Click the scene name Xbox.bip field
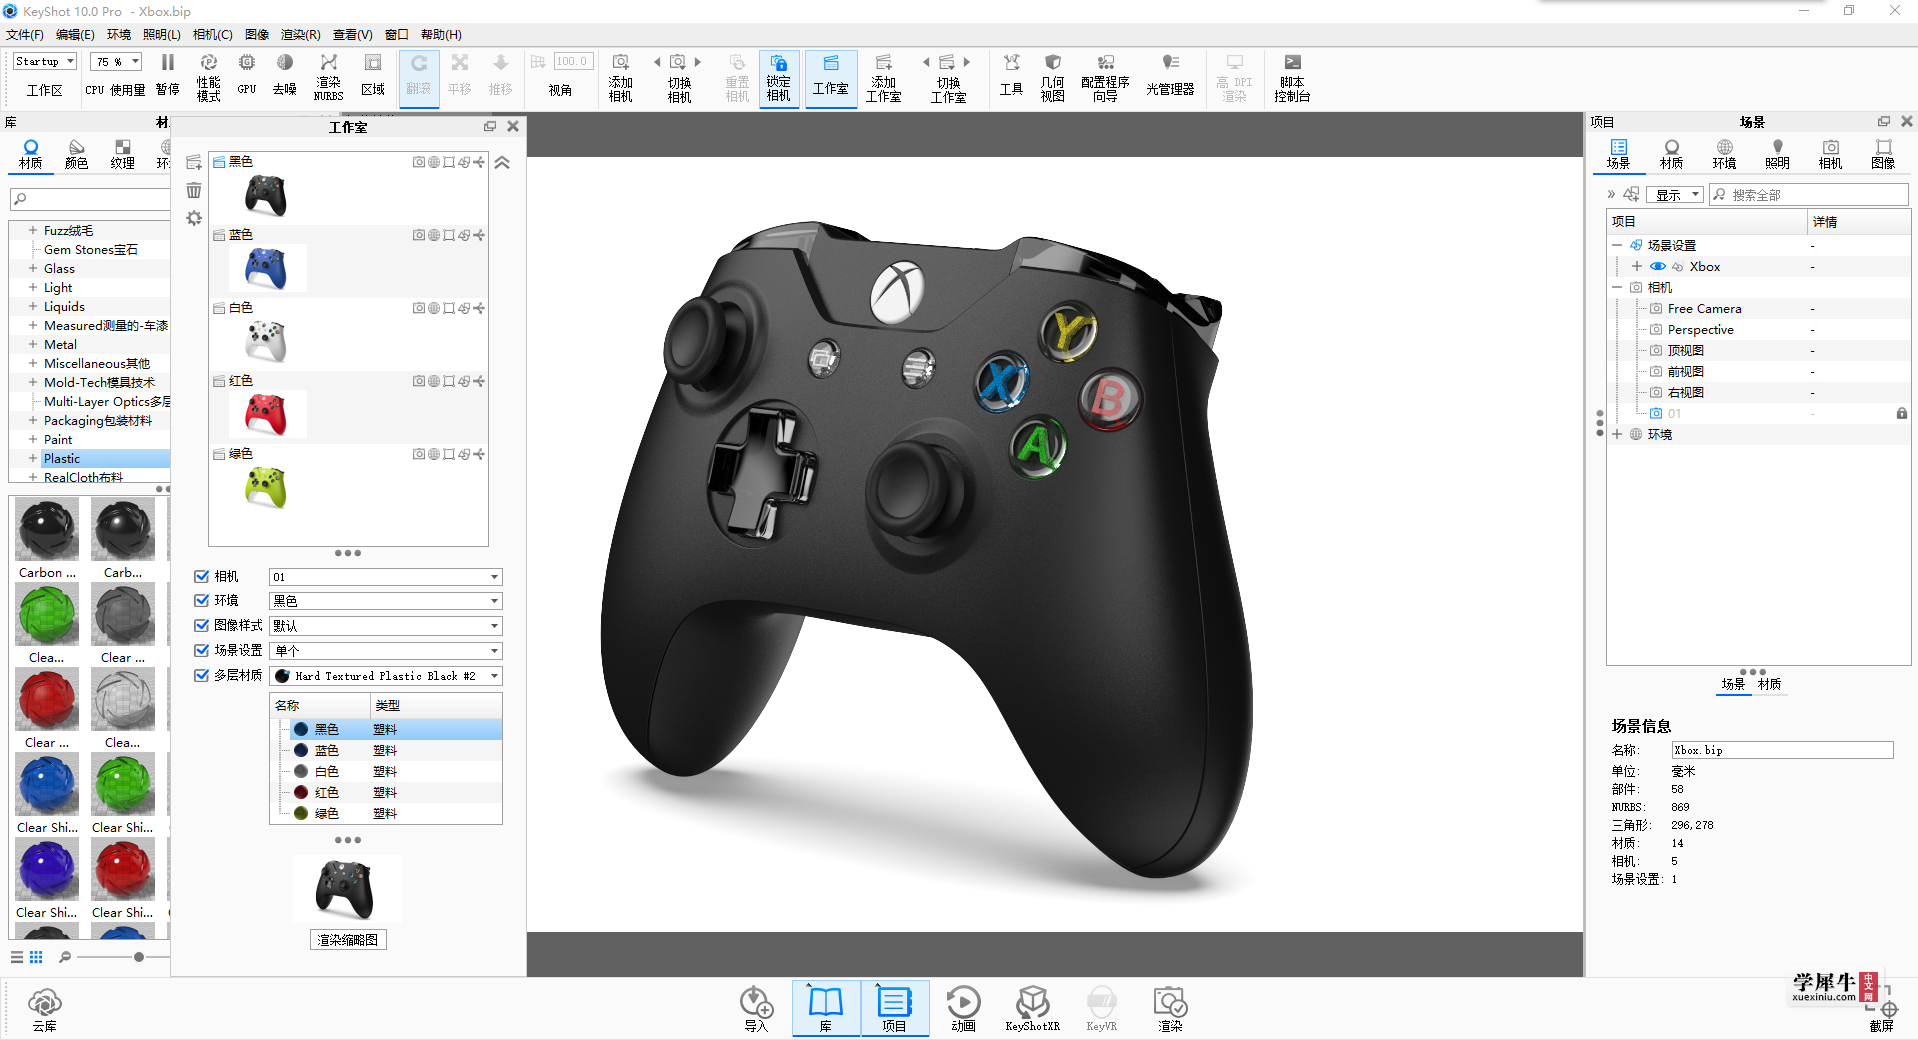The height and width of the screenshot is (1040, 1918). click(x=1782, y=750)
